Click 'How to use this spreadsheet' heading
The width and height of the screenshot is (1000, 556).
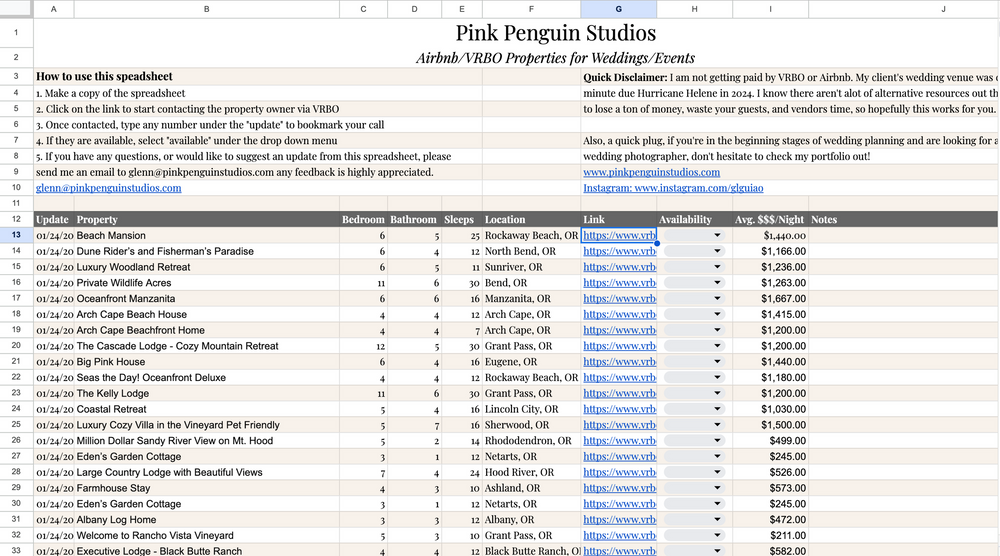pos(104,77)
